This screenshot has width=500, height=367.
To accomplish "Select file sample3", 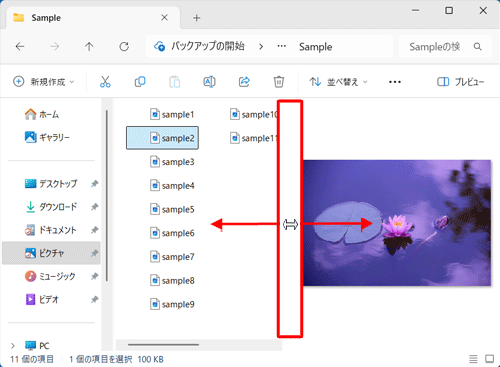I will [172, 162].
